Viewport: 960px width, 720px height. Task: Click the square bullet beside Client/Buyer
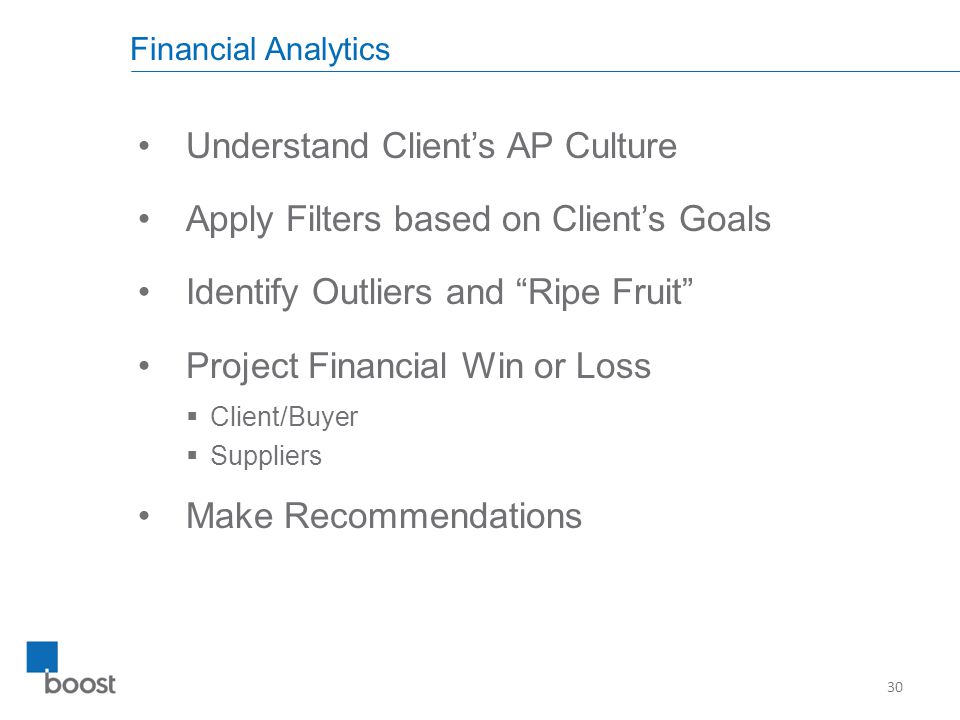click(192, 416)
